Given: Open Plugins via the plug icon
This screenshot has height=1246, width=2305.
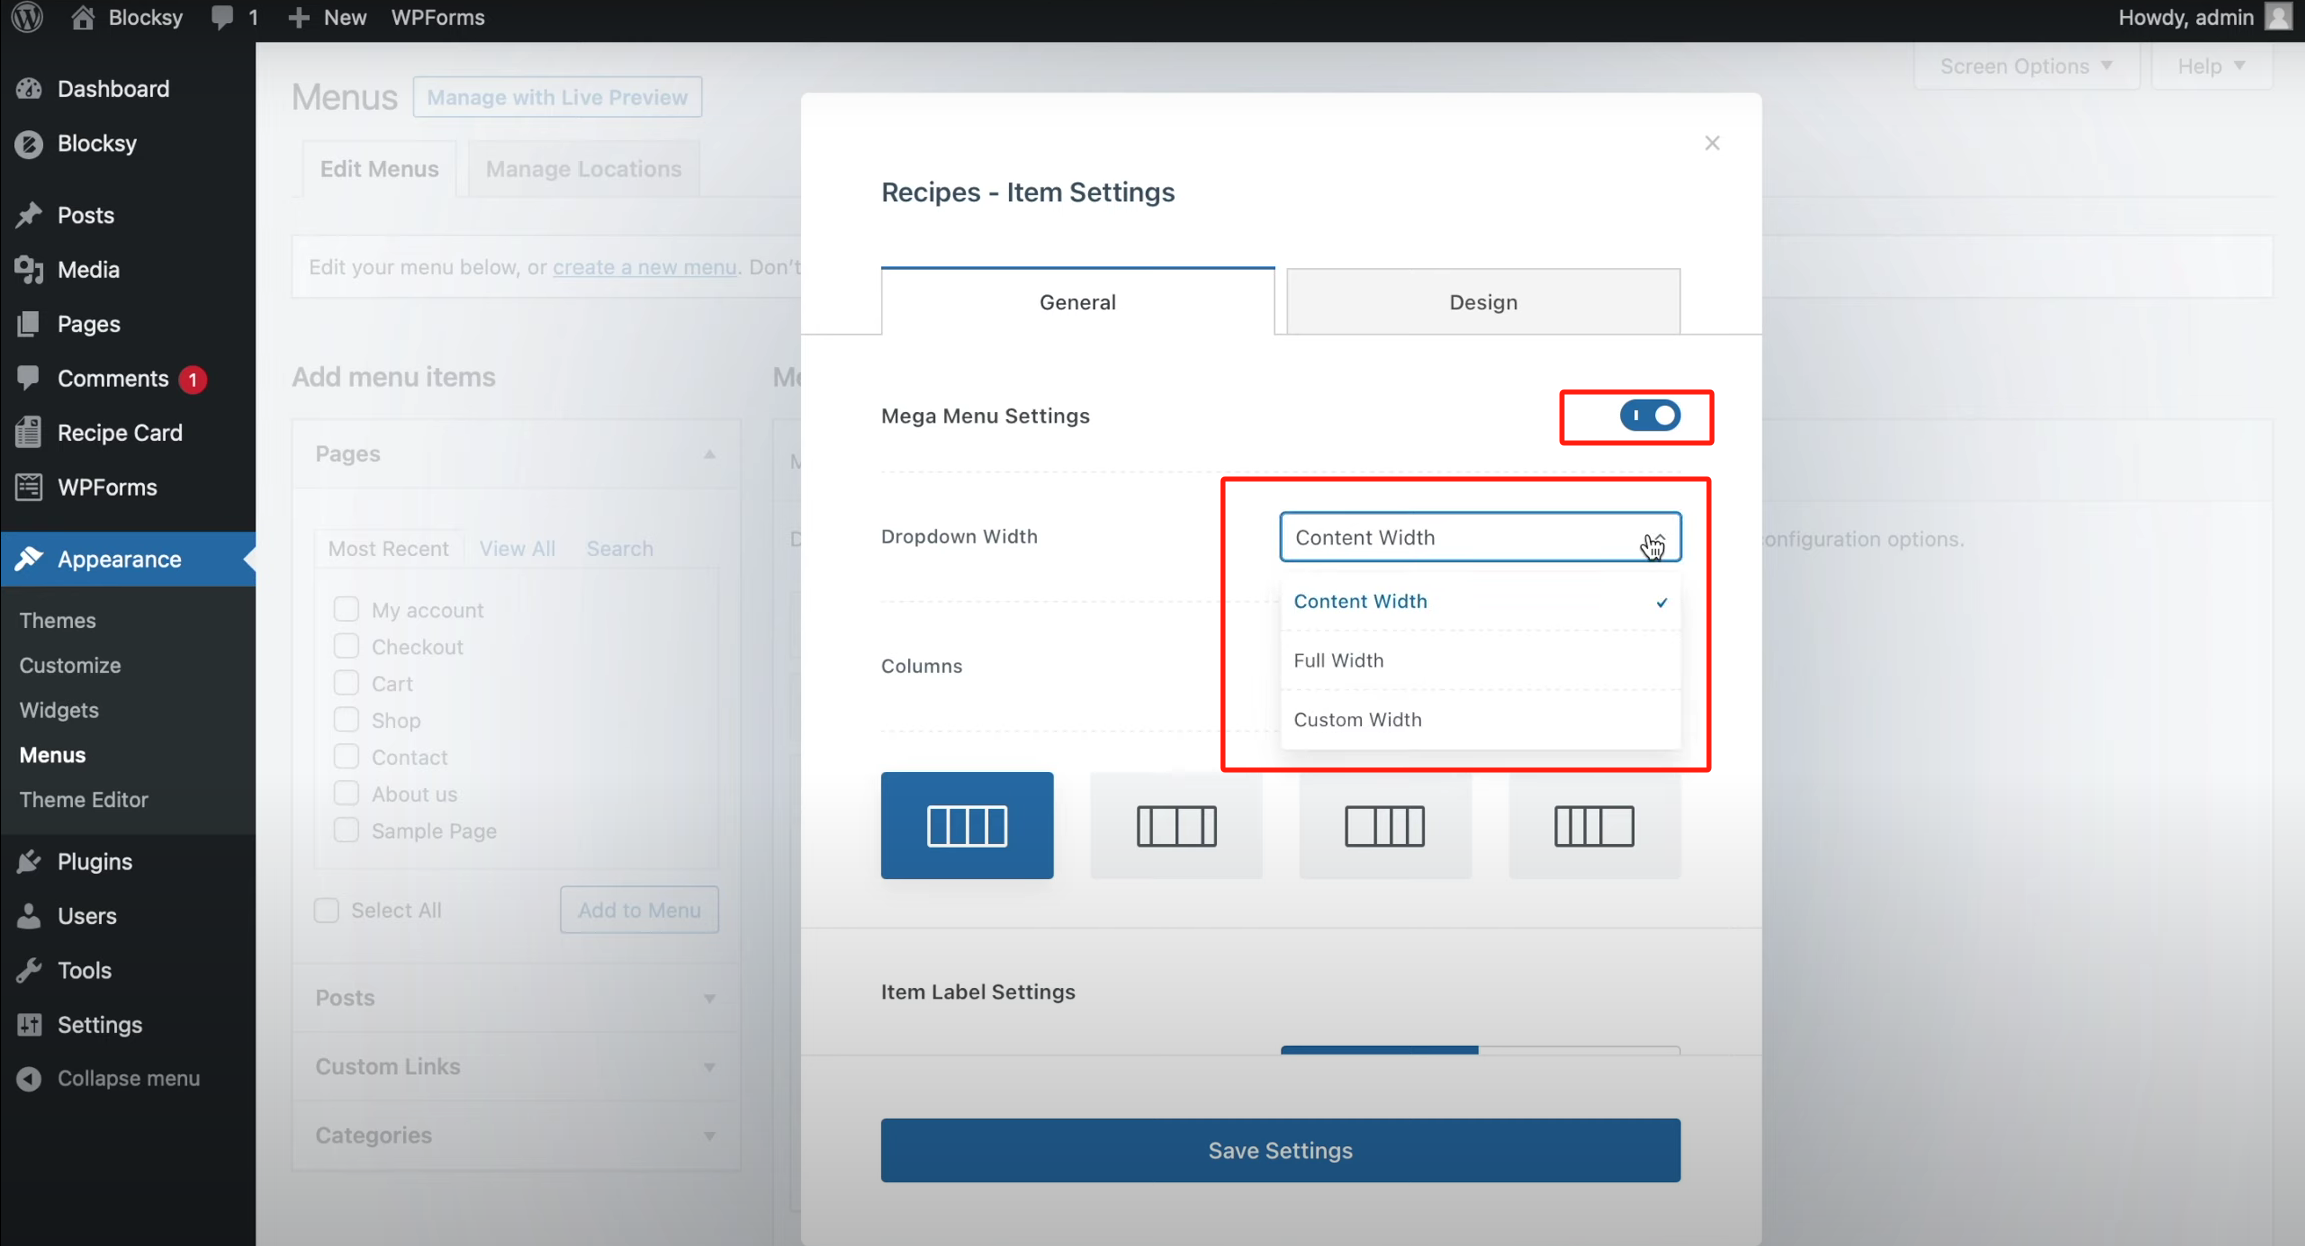Looking at the screenshot, I should 30,861.
